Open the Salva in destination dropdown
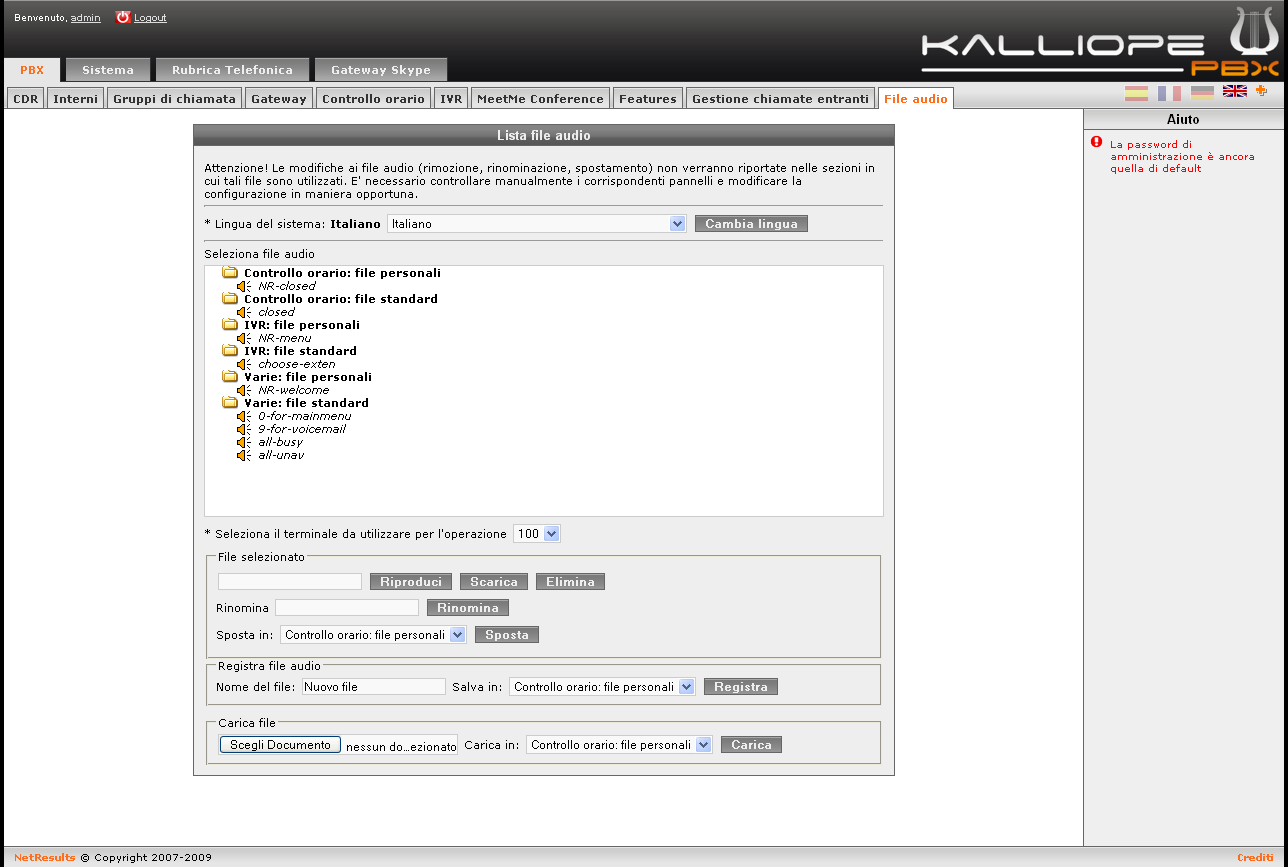 point(602,687)
